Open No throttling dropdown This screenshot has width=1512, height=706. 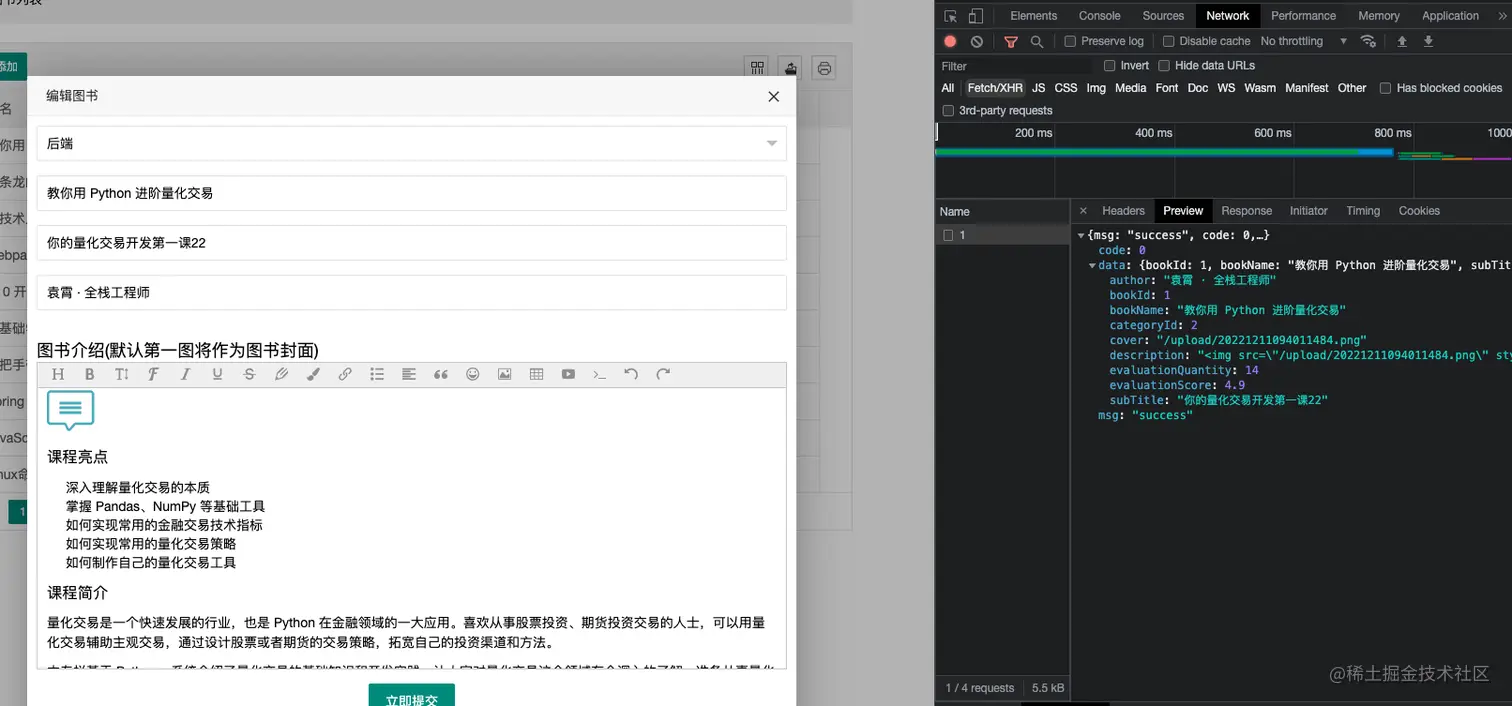[x=1304, y=41]
